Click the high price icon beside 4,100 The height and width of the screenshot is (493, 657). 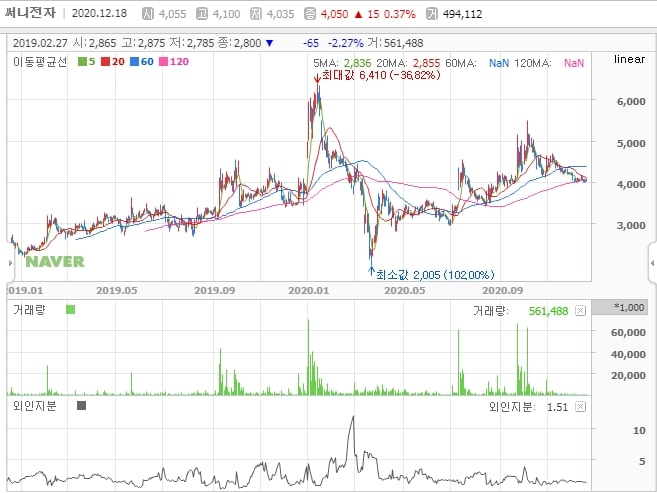(202, 14)
